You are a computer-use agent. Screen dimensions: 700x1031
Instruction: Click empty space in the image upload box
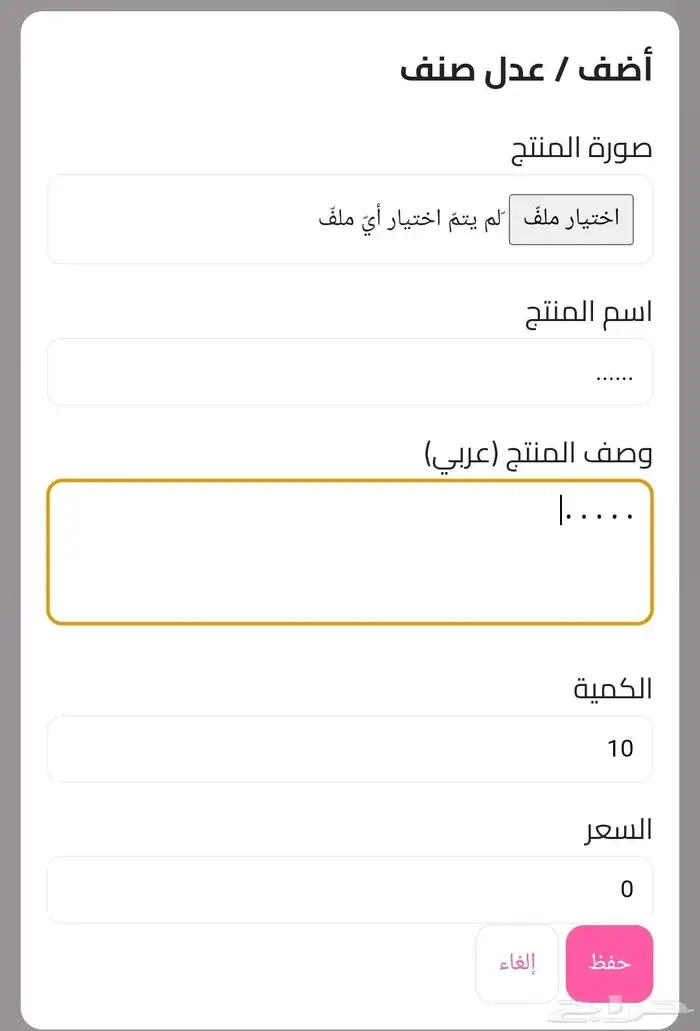[180, 220]
